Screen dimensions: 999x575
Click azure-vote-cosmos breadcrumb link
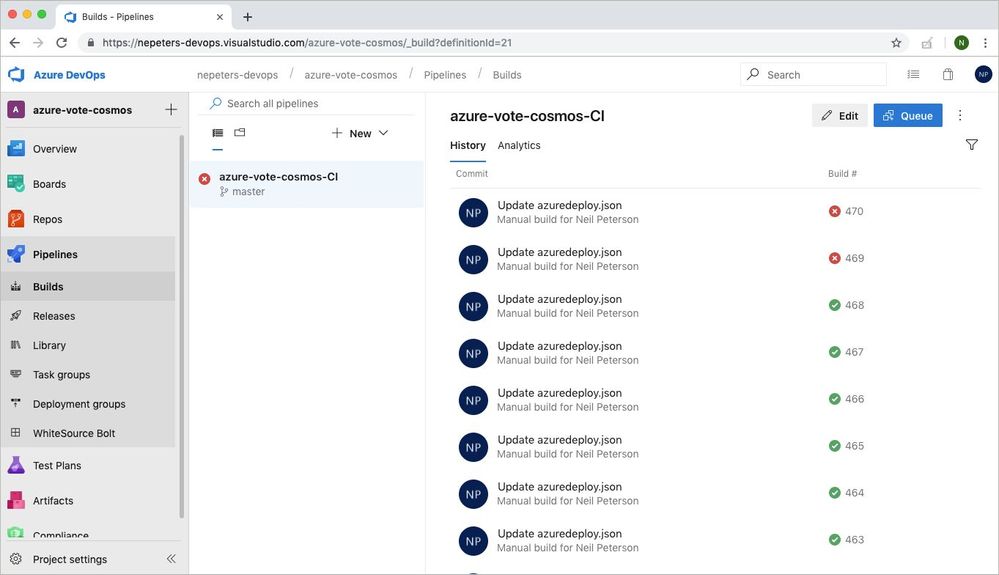[x=350, y=75]
